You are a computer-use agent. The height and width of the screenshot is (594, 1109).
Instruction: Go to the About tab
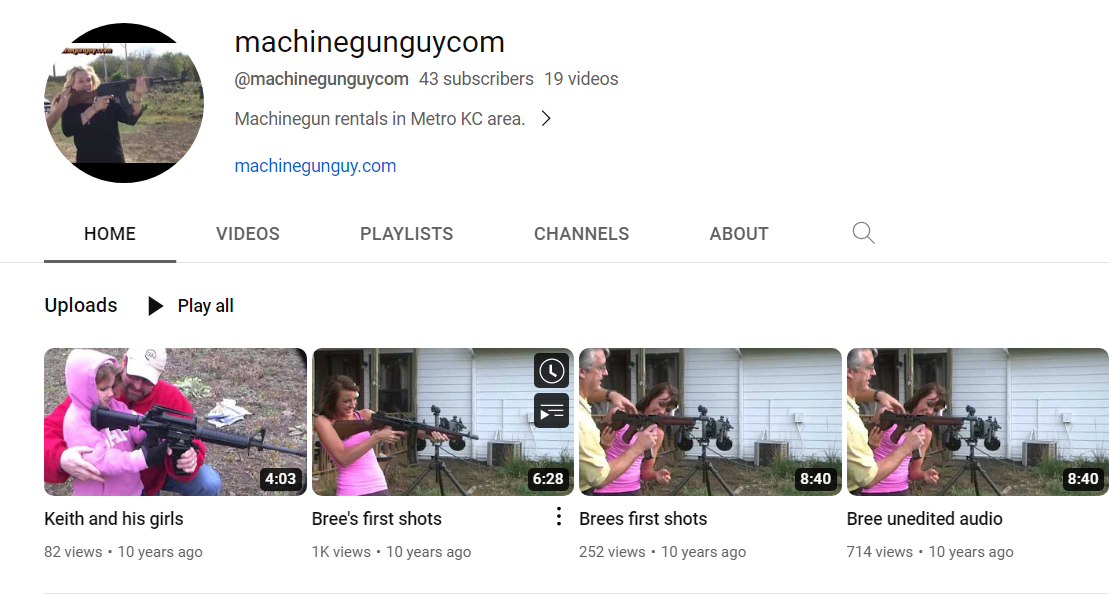(739, 234)
